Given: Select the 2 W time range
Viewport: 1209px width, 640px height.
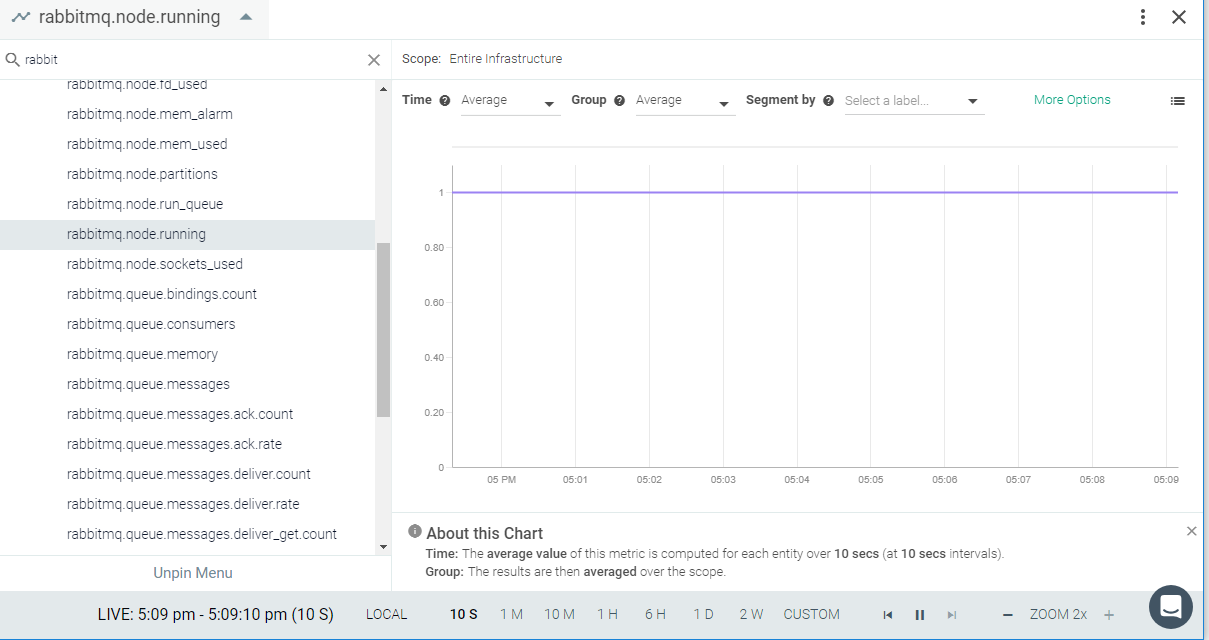Looking at the screenshot, I should tap(751, 615).
